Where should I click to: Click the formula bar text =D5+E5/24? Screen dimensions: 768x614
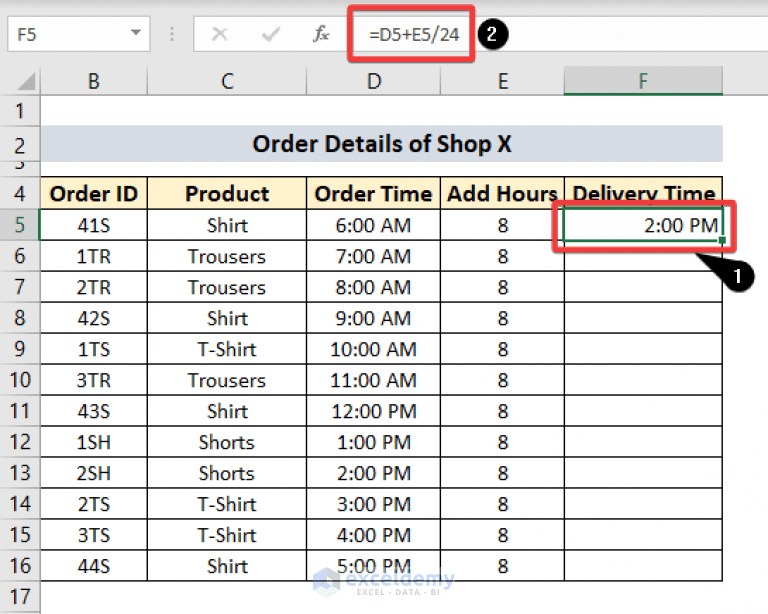[x=414, y=35]
